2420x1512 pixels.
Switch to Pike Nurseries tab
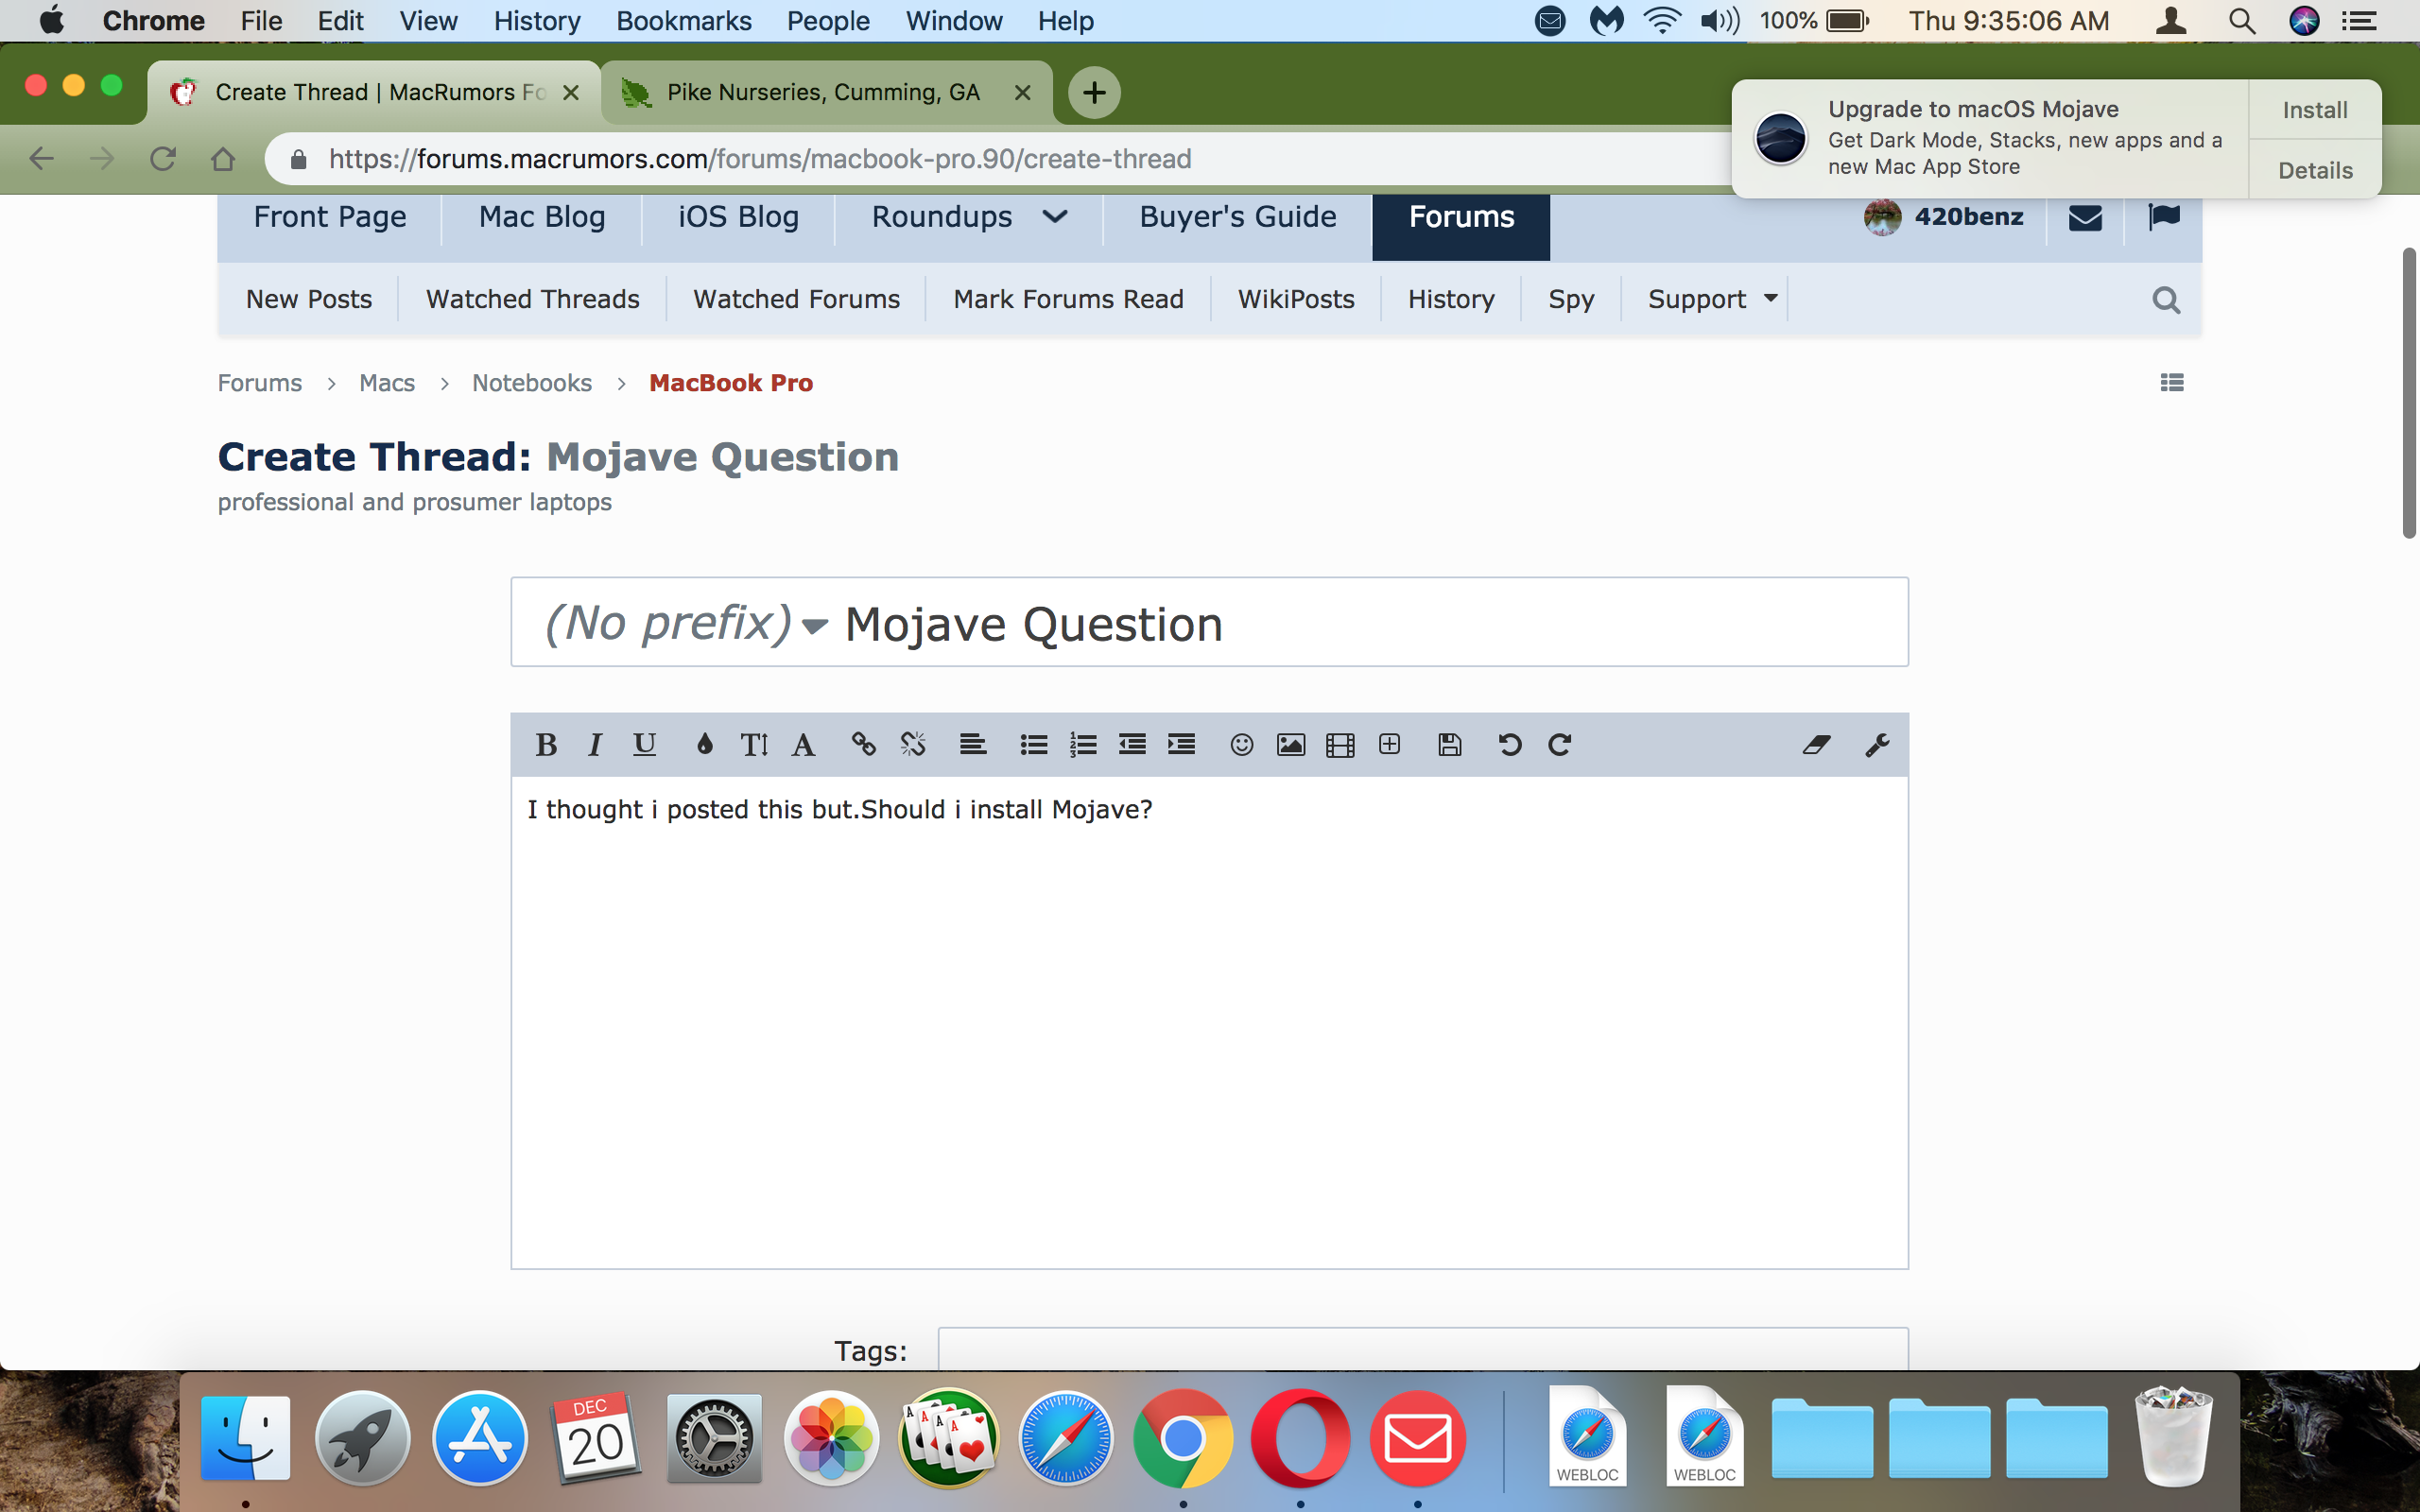(822, 93)
